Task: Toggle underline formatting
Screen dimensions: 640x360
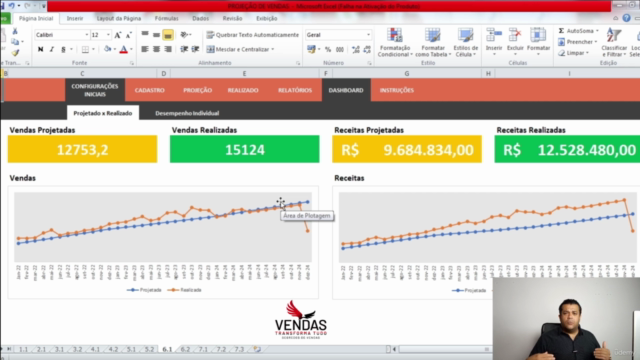Action: (x=63, y=49)
